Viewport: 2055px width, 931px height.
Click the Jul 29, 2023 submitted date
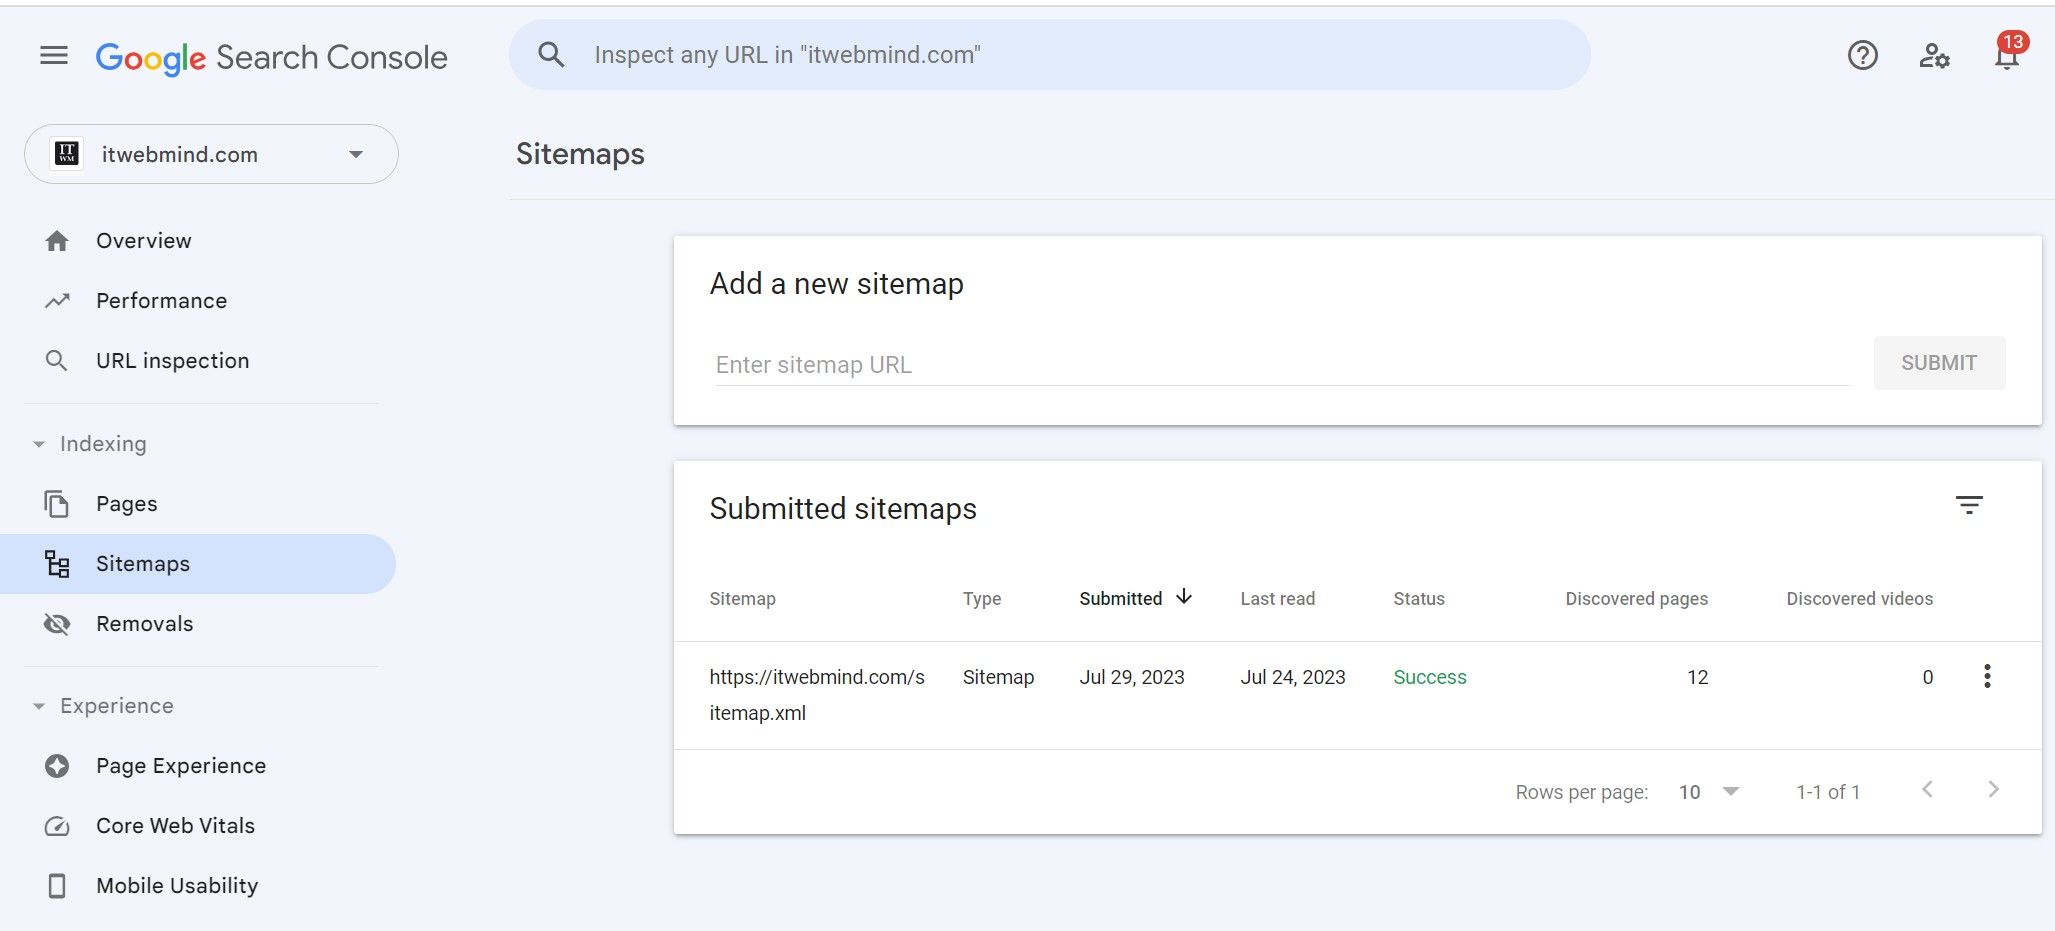(1131, 677)
